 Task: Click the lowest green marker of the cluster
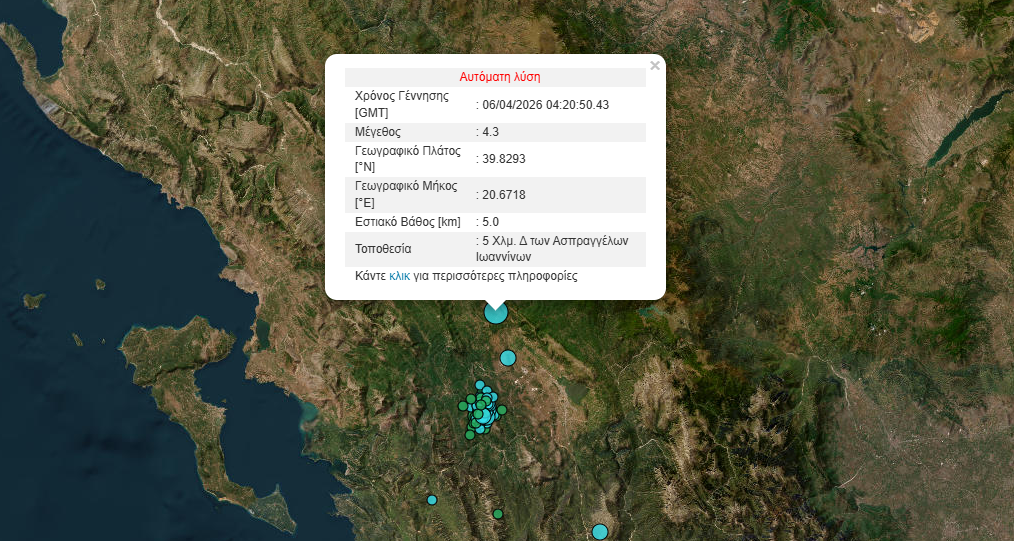(x=470, y=435)
